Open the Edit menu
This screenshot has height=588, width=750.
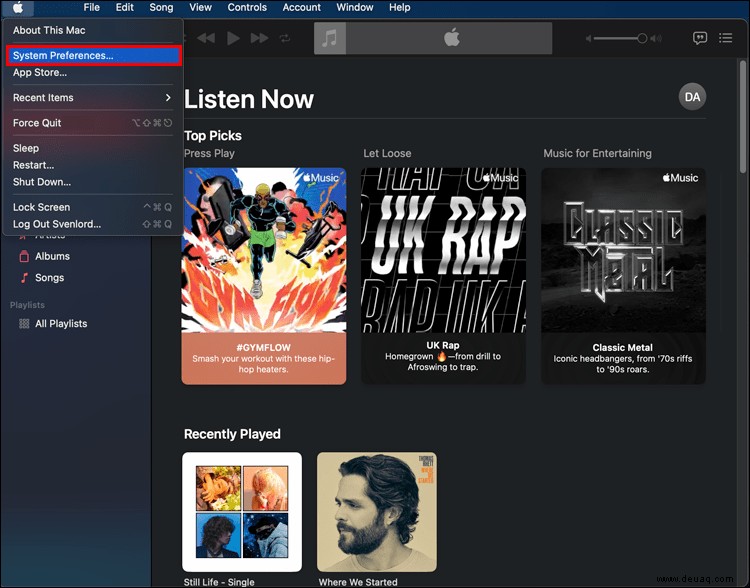pos(124,8)
